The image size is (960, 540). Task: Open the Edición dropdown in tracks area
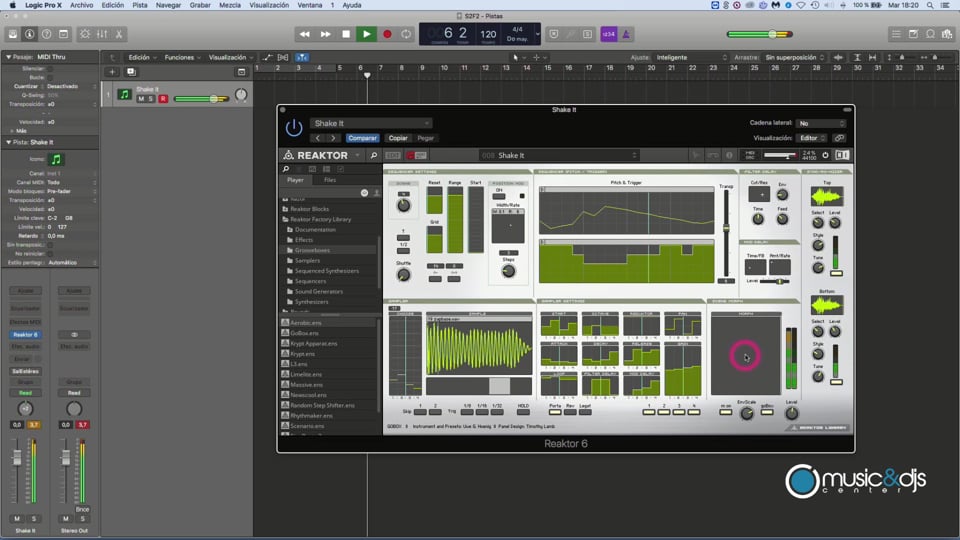pos(142,58)
